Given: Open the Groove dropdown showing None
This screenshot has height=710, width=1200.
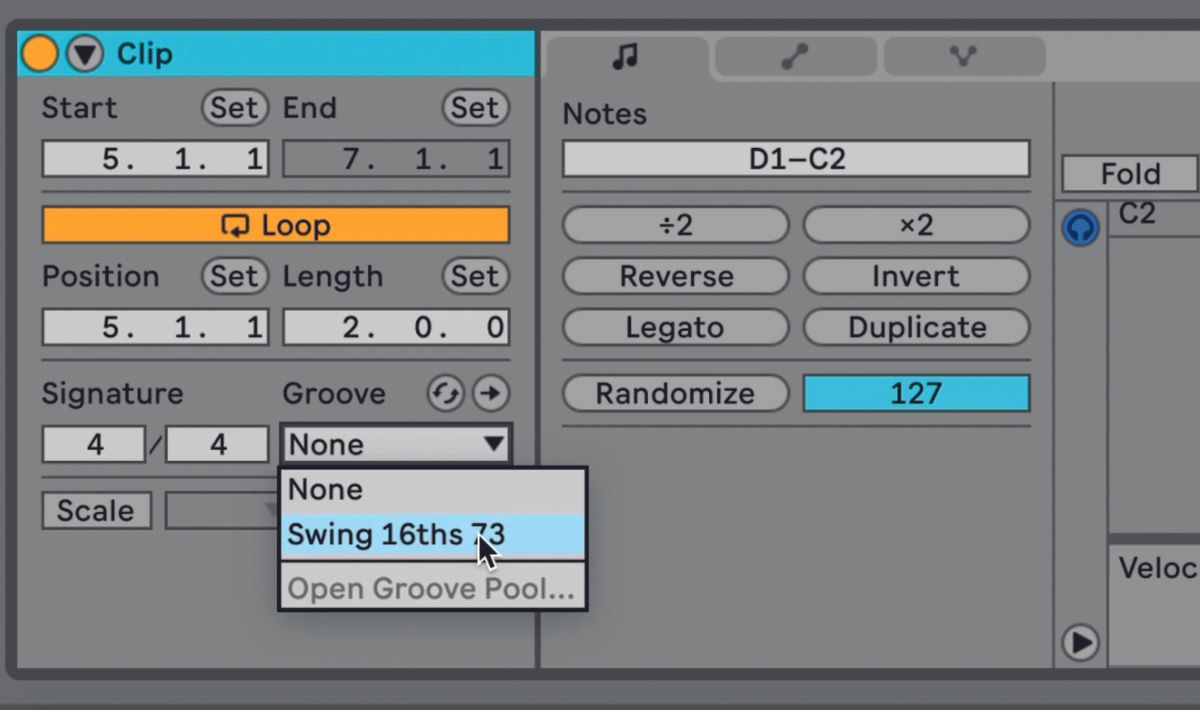Looking at the screenshot, I should [396, 444].
